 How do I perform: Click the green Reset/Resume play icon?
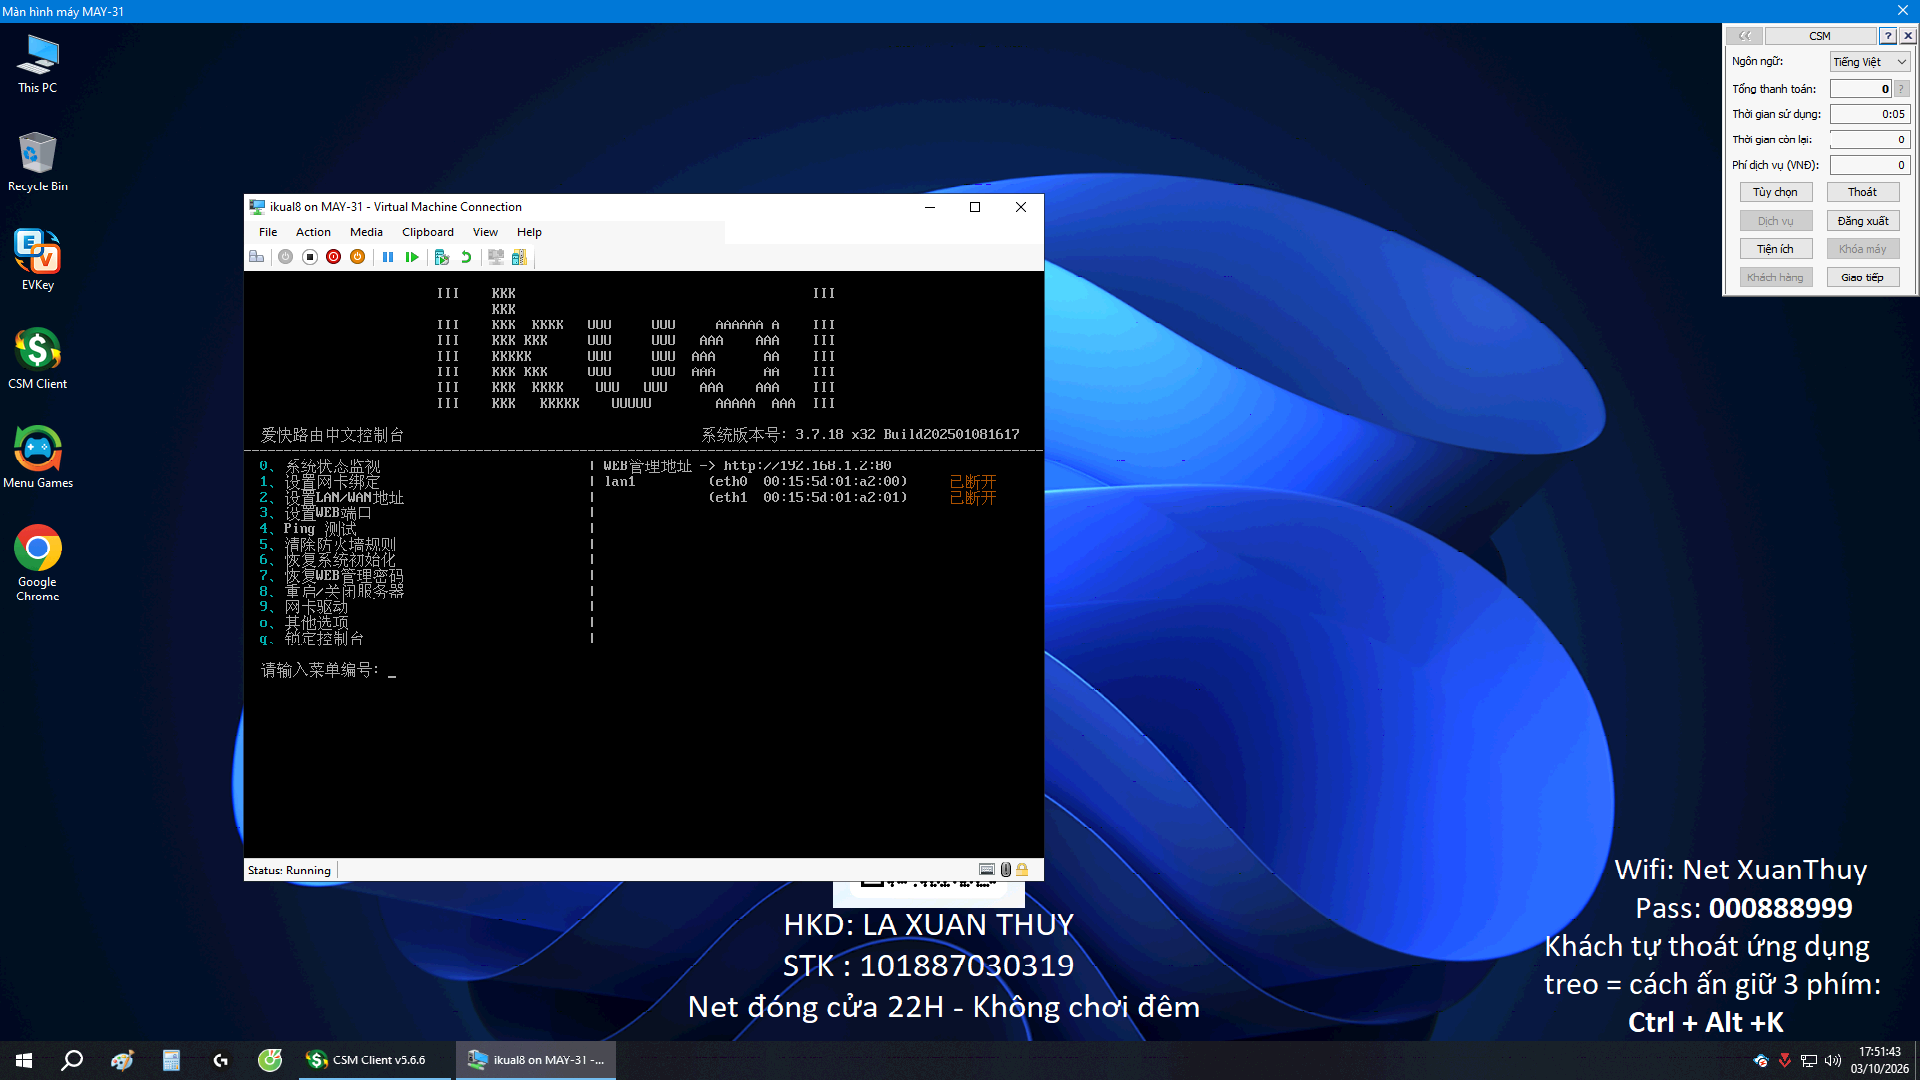(412, 257)
